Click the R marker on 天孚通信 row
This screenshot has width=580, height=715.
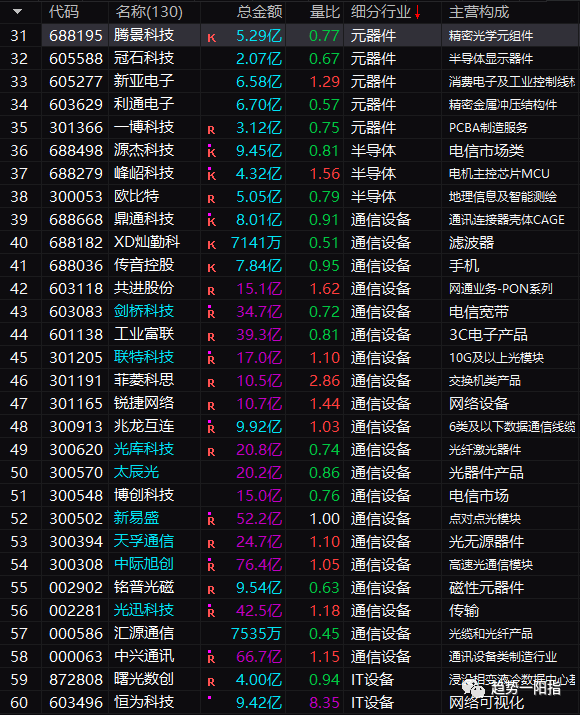pyautogui.click(x=211, y=544)
